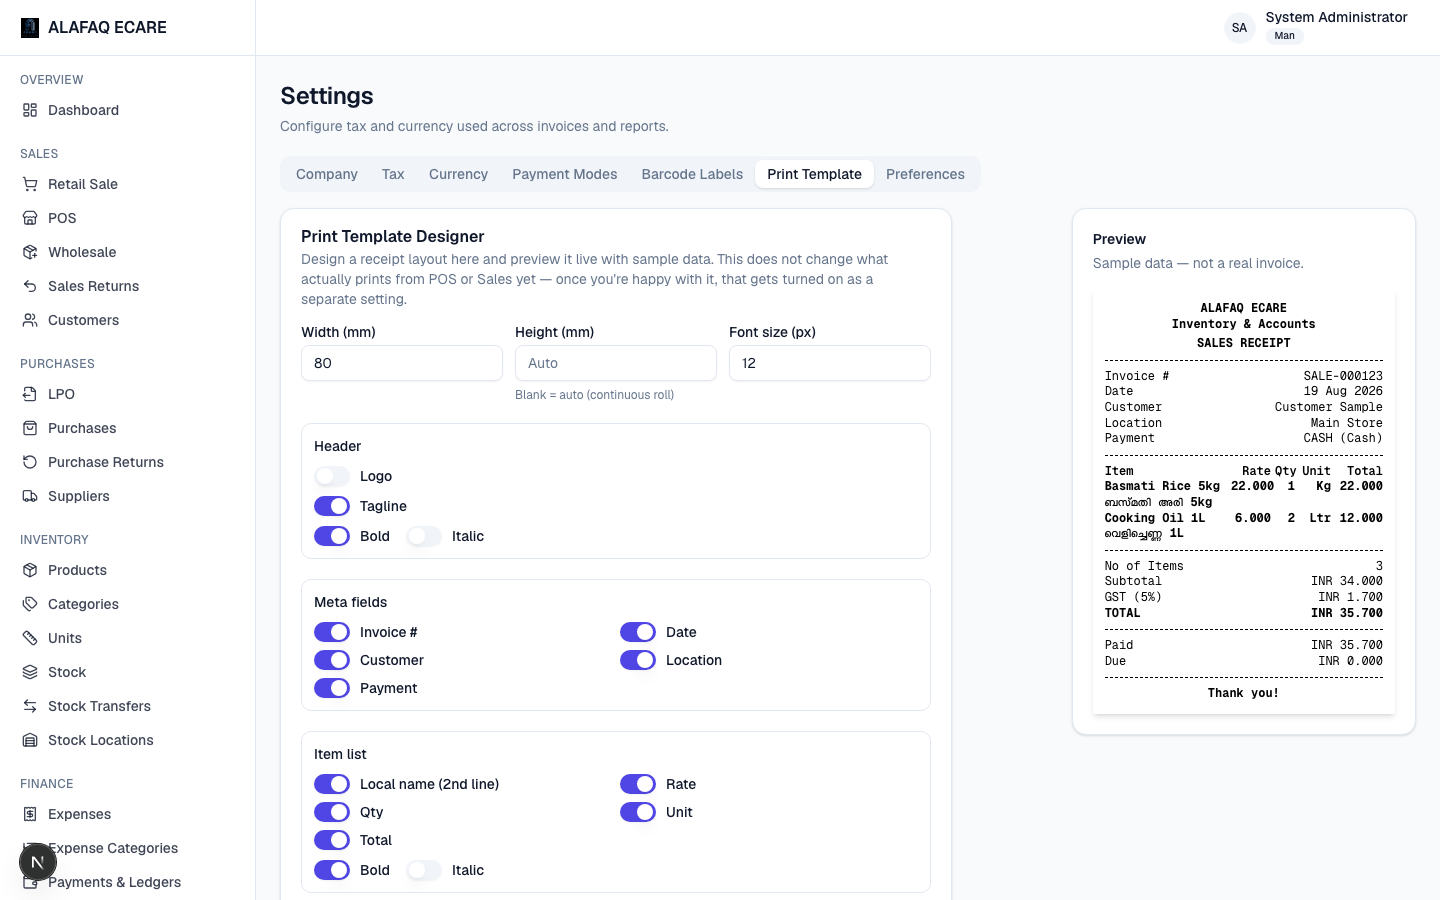The image size is (1440, 900).
Task: Disable the Tagline toggle
Action: (x=332, y=506)
